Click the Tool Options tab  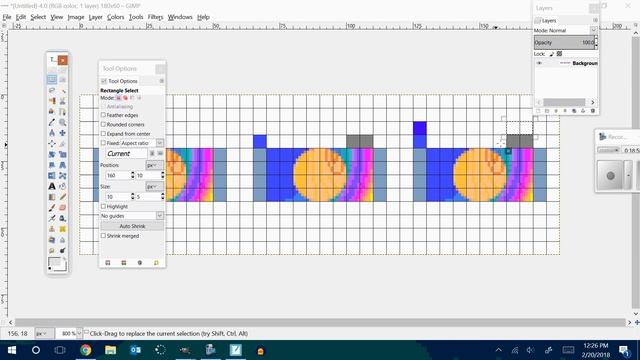pyautogui.click(x=119, y=81)
